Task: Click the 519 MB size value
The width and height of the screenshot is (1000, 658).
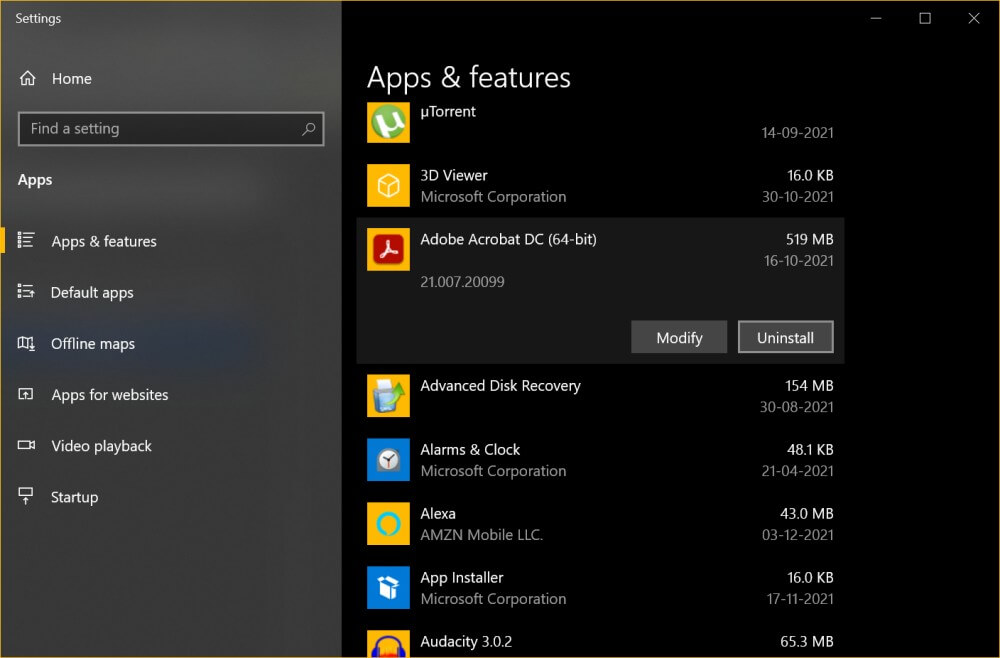Action: [809, 239]
